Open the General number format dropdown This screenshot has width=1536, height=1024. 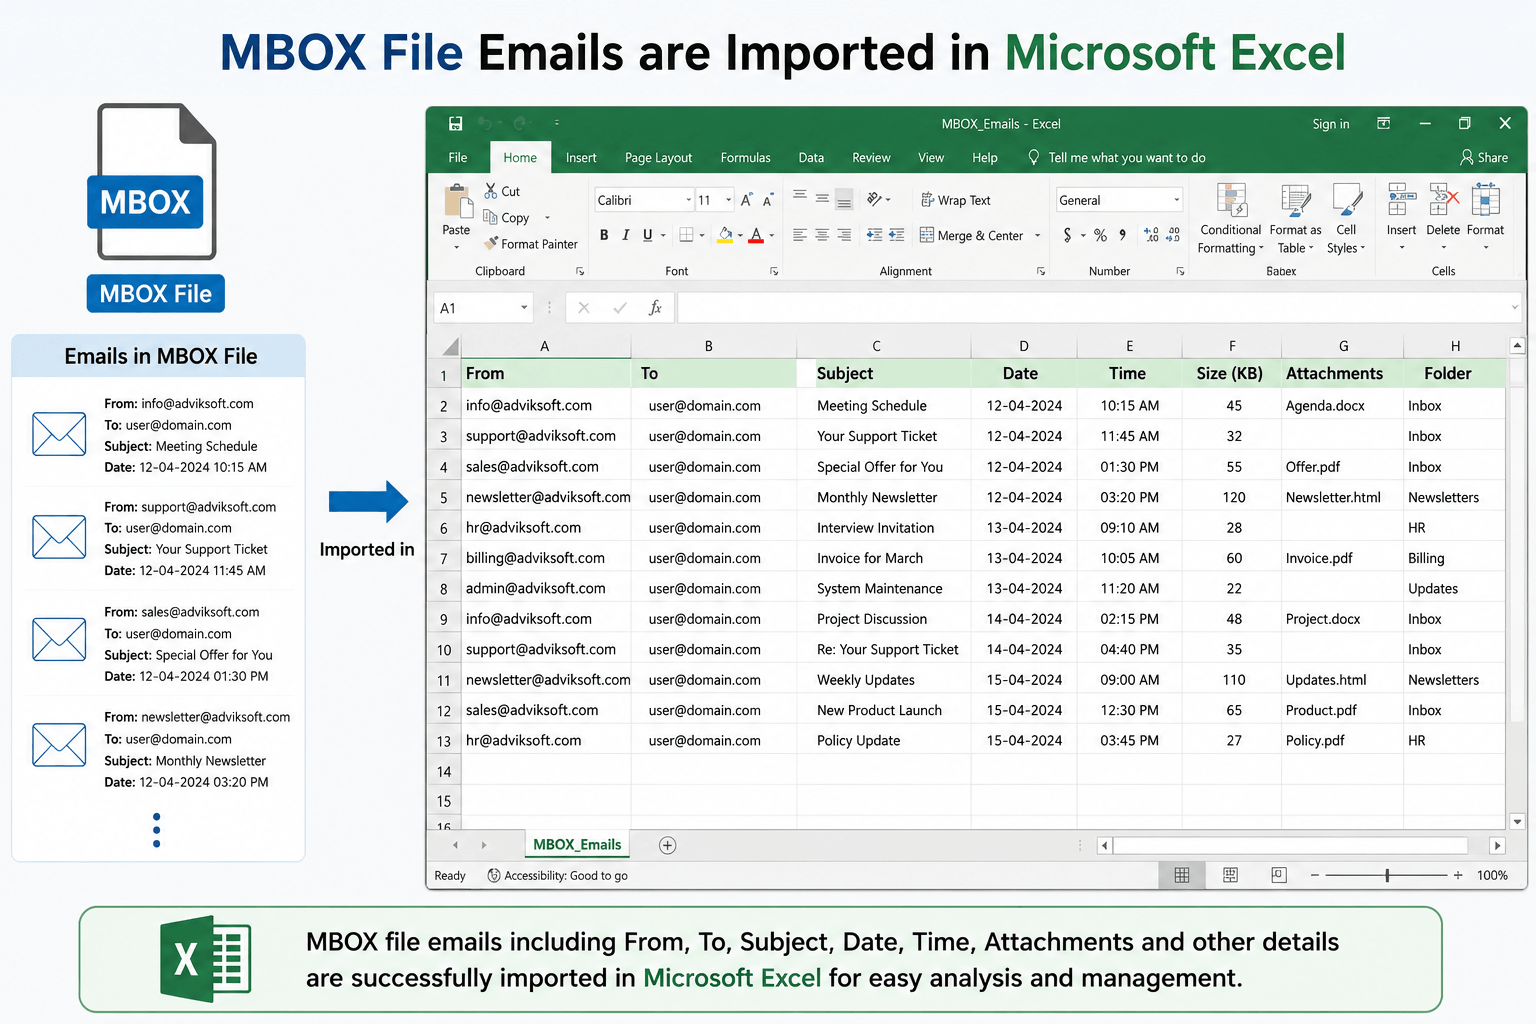pyautogui.click(x=1176, y=200)
